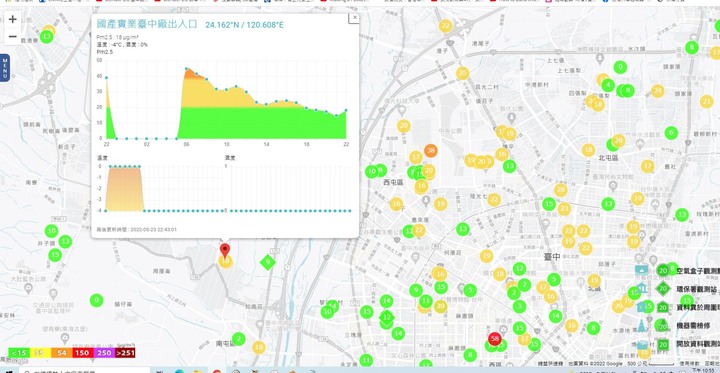The height and width of the screenshot is (373, 720).
Task: Toggle 空氣盒子觀測點 layer icon
Action: tap(663, 271)
